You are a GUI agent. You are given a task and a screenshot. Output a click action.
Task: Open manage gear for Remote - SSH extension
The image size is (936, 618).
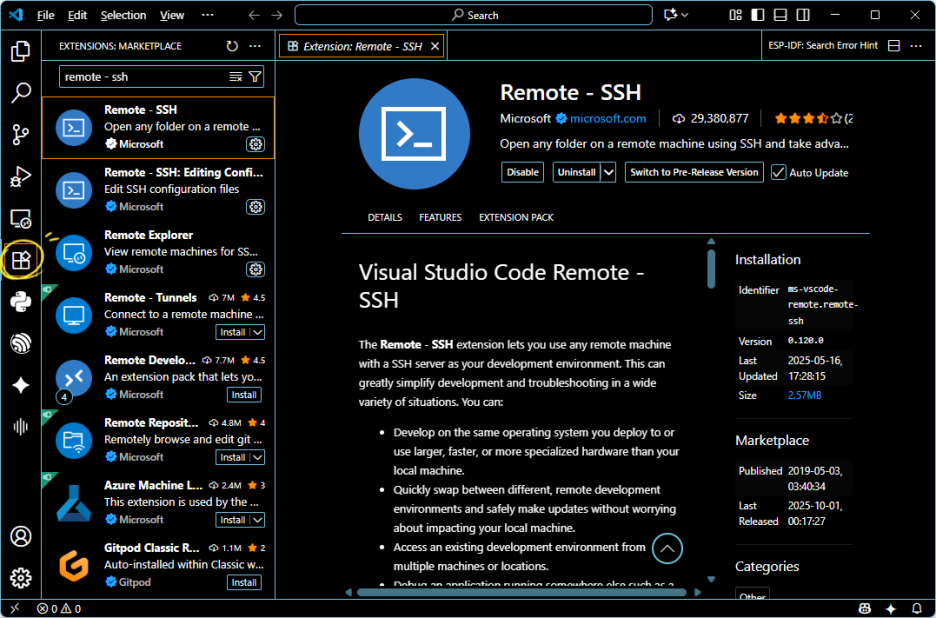click(x=255, y=144)
